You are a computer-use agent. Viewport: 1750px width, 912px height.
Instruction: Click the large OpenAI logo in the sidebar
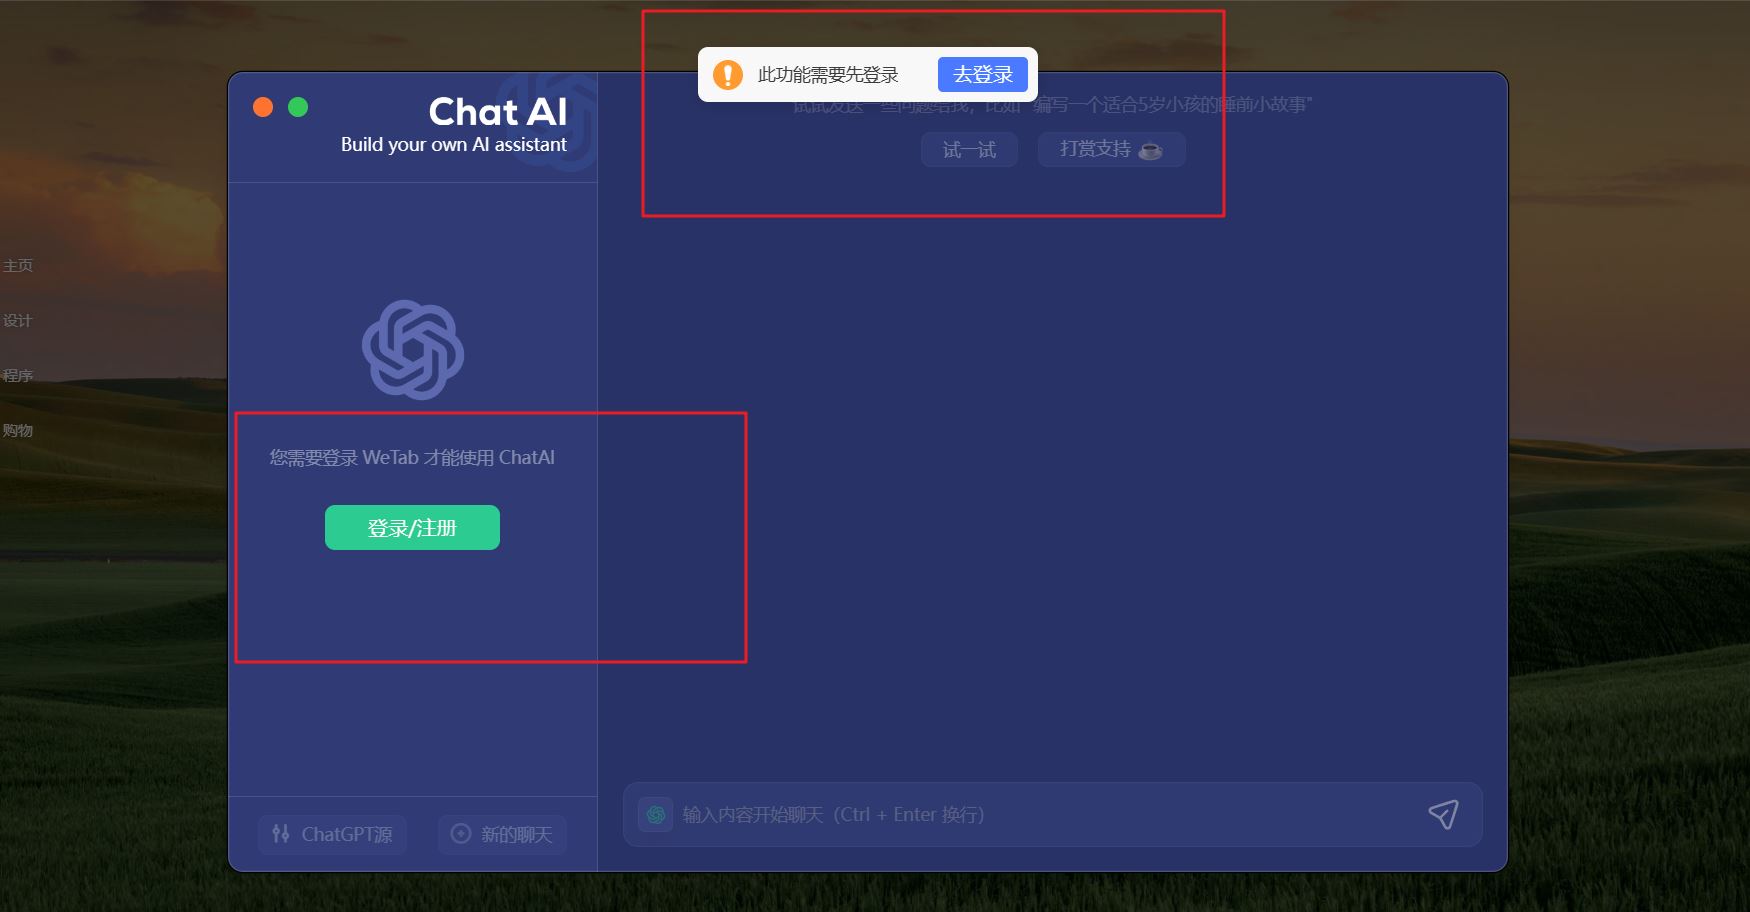pyautogui.click(x=413, y=350)
